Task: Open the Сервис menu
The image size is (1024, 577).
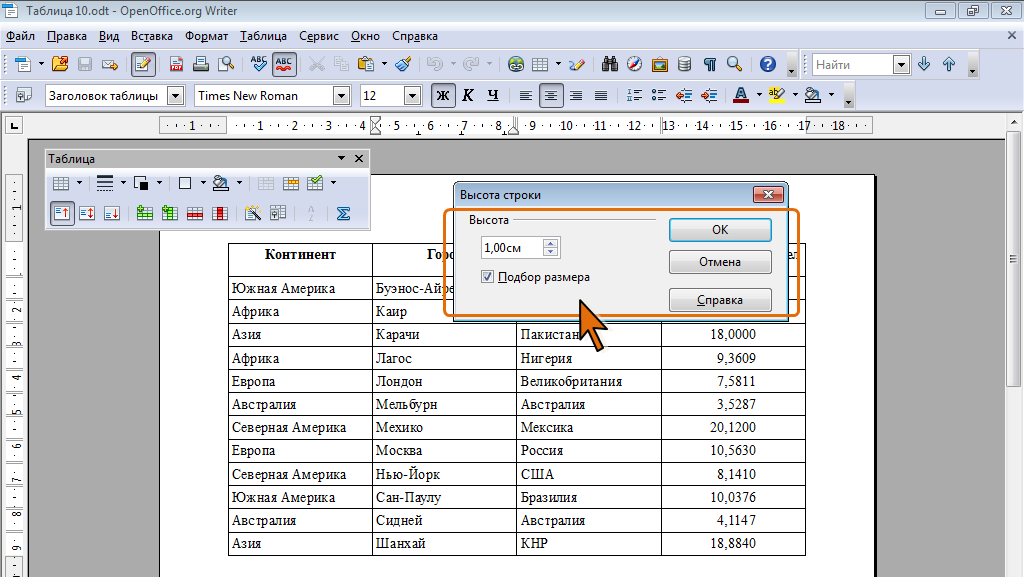Action: click(x=319, y=36)
